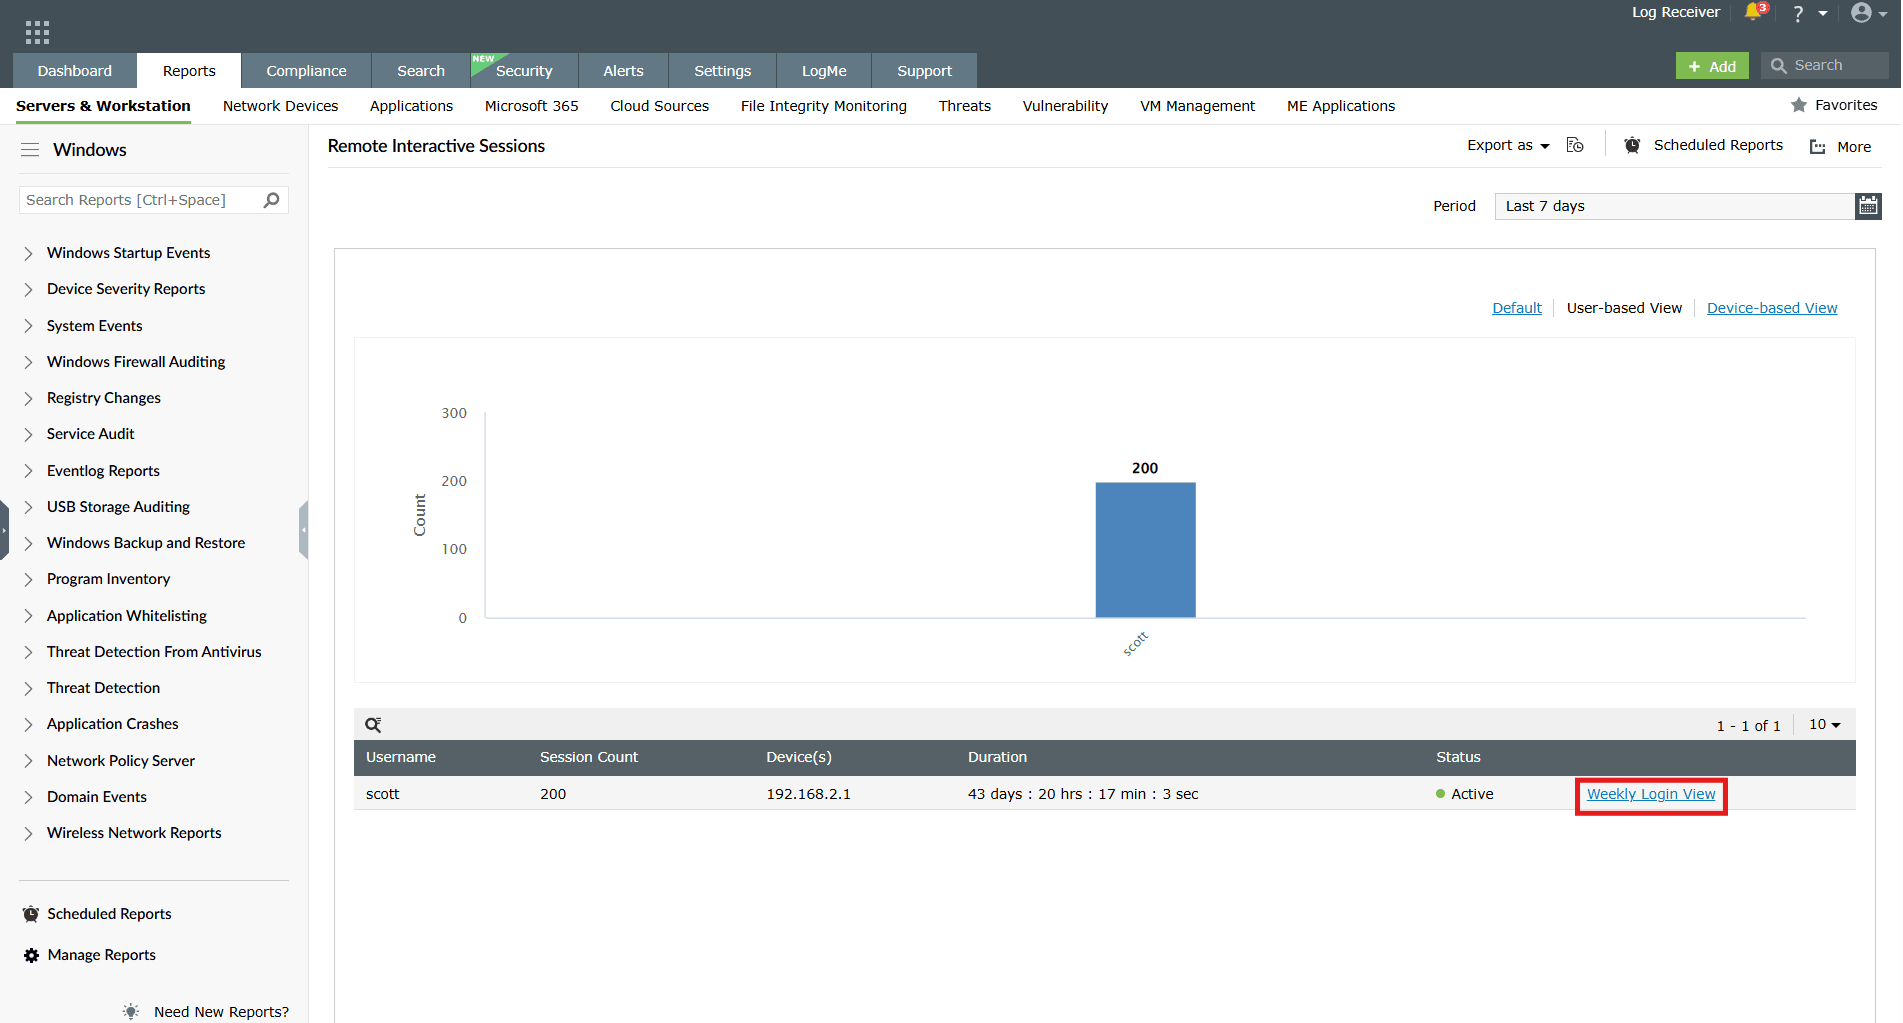Open Scheduled Reports in the sidebar
Image resolution: width=1903 pixels, height=1023 pixels.
coord(97,914)
